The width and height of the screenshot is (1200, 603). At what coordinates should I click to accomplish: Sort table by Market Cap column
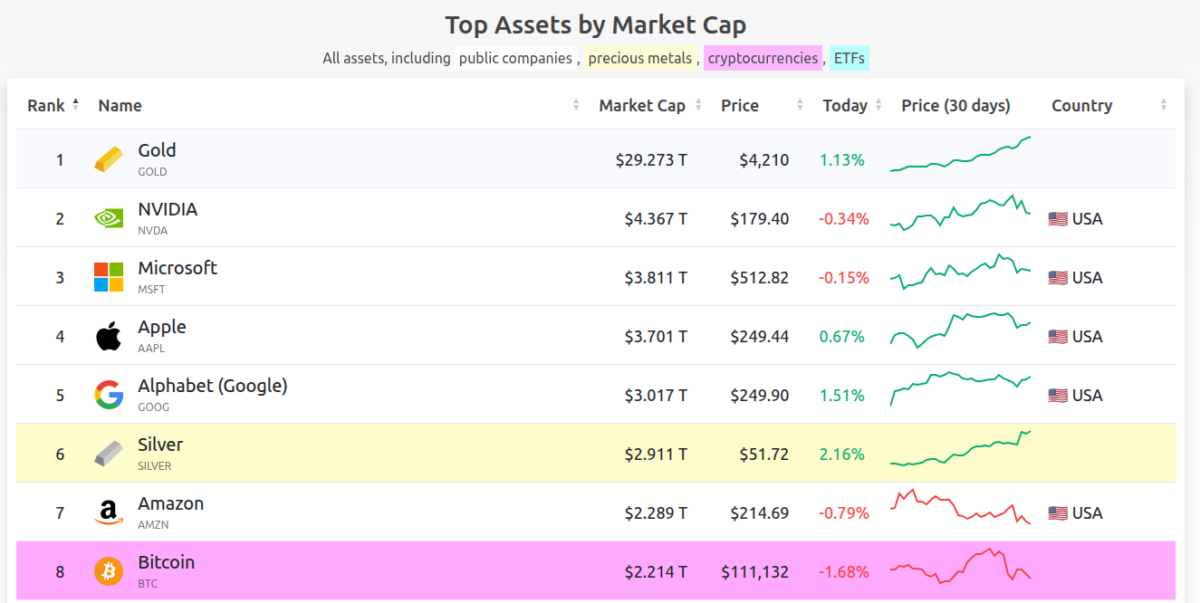coord(642,106)
